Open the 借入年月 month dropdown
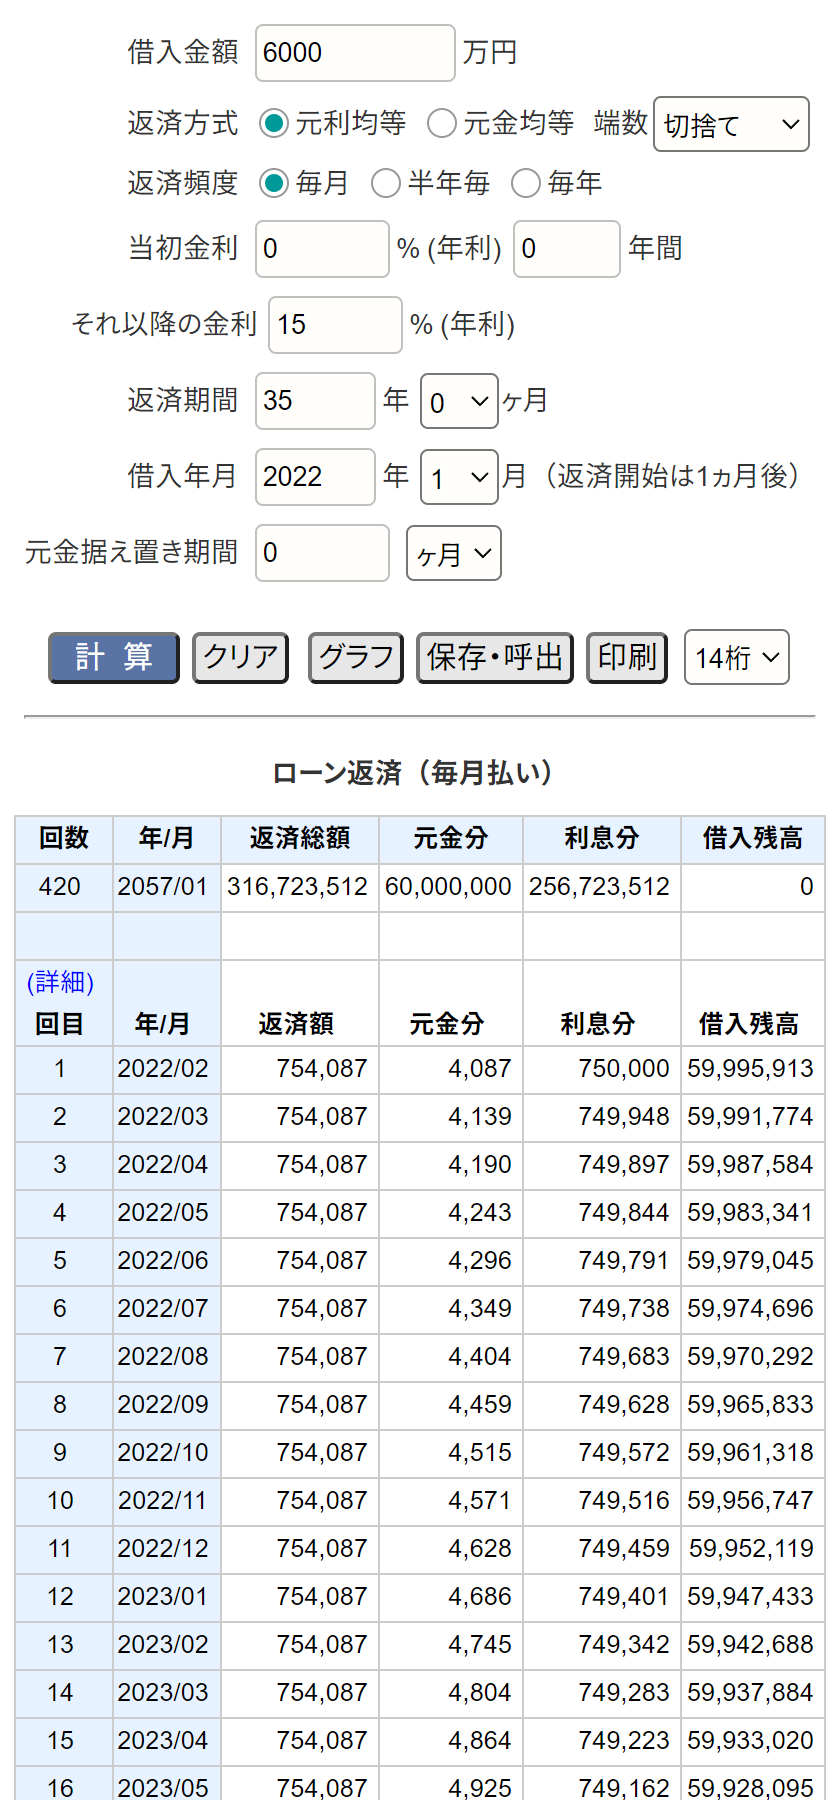This screenshot has height=1800, width=840. 459,478
